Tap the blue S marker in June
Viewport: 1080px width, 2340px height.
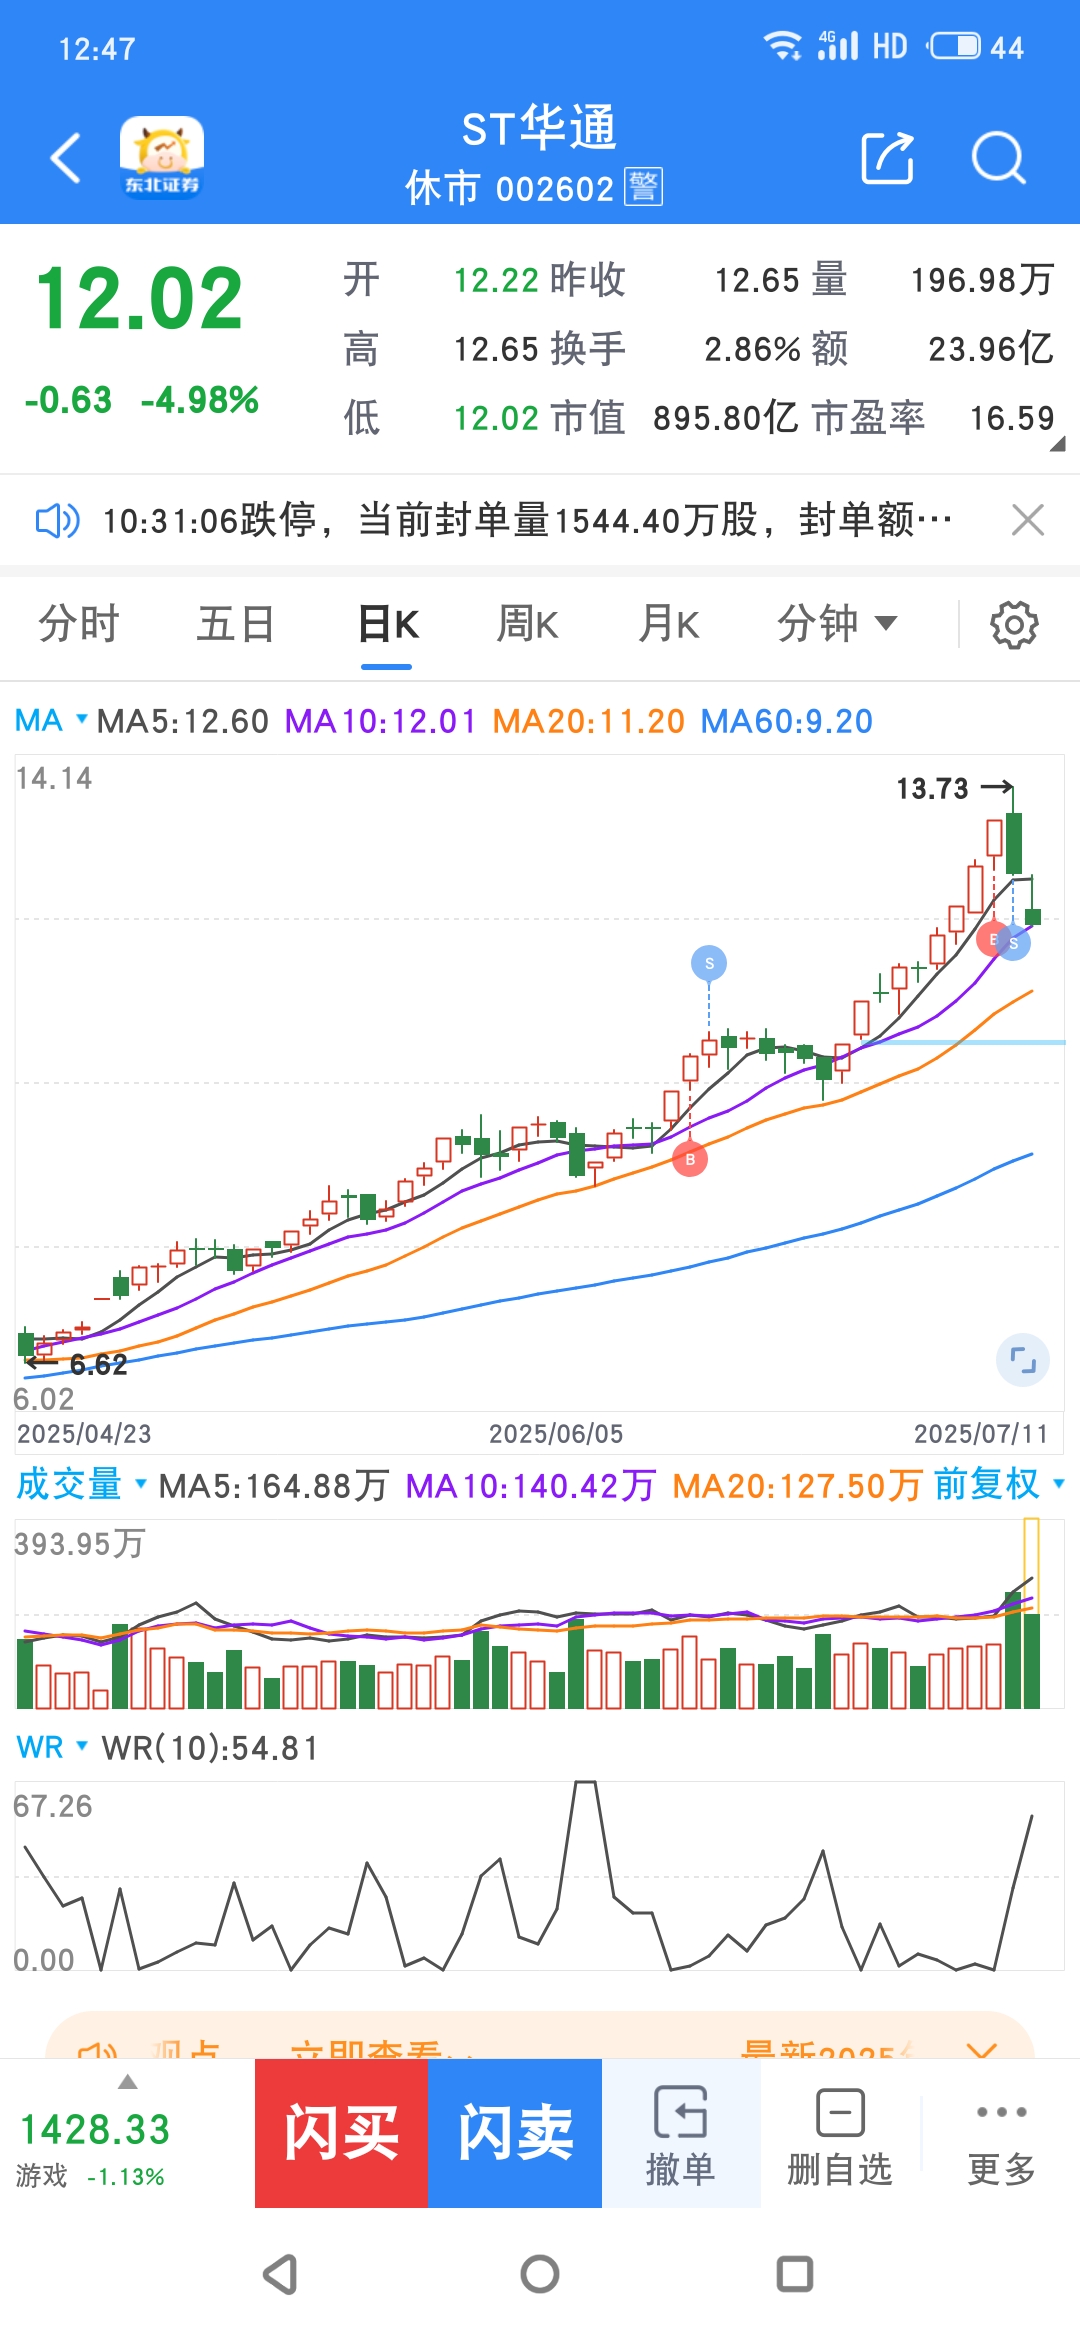coord(709,963)
